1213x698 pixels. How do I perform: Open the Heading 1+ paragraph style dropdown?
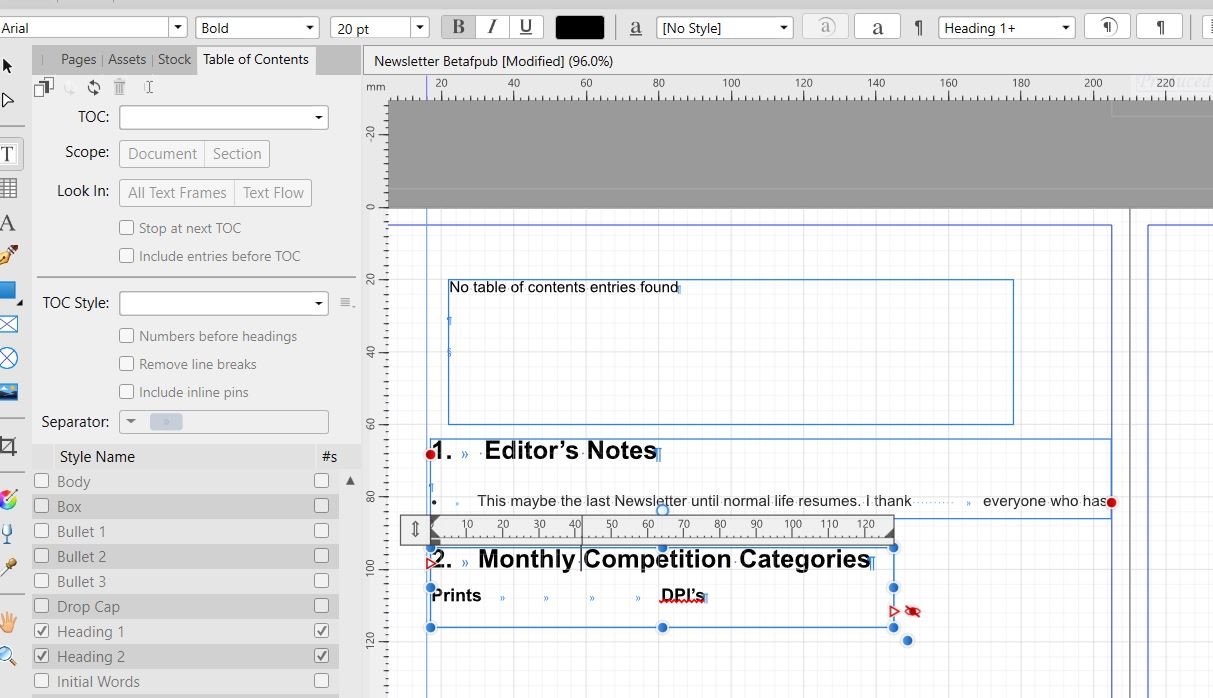1066,27
